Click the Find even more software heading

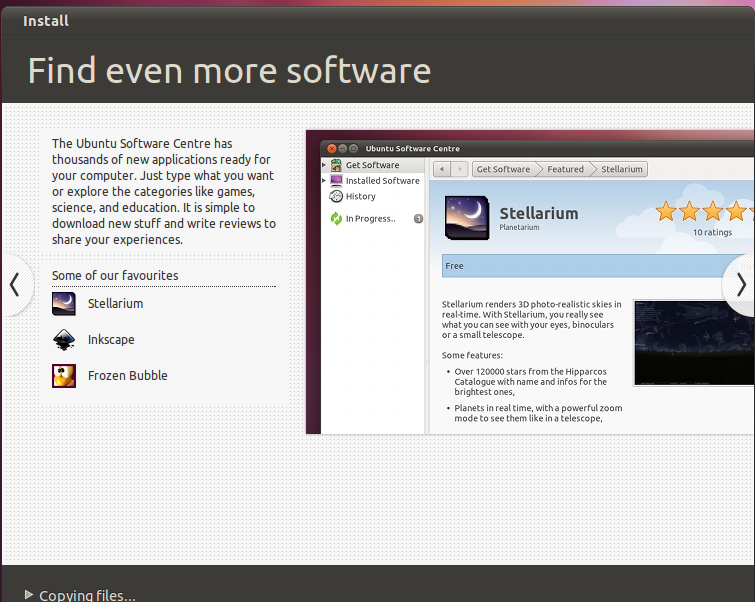point(229,71)
